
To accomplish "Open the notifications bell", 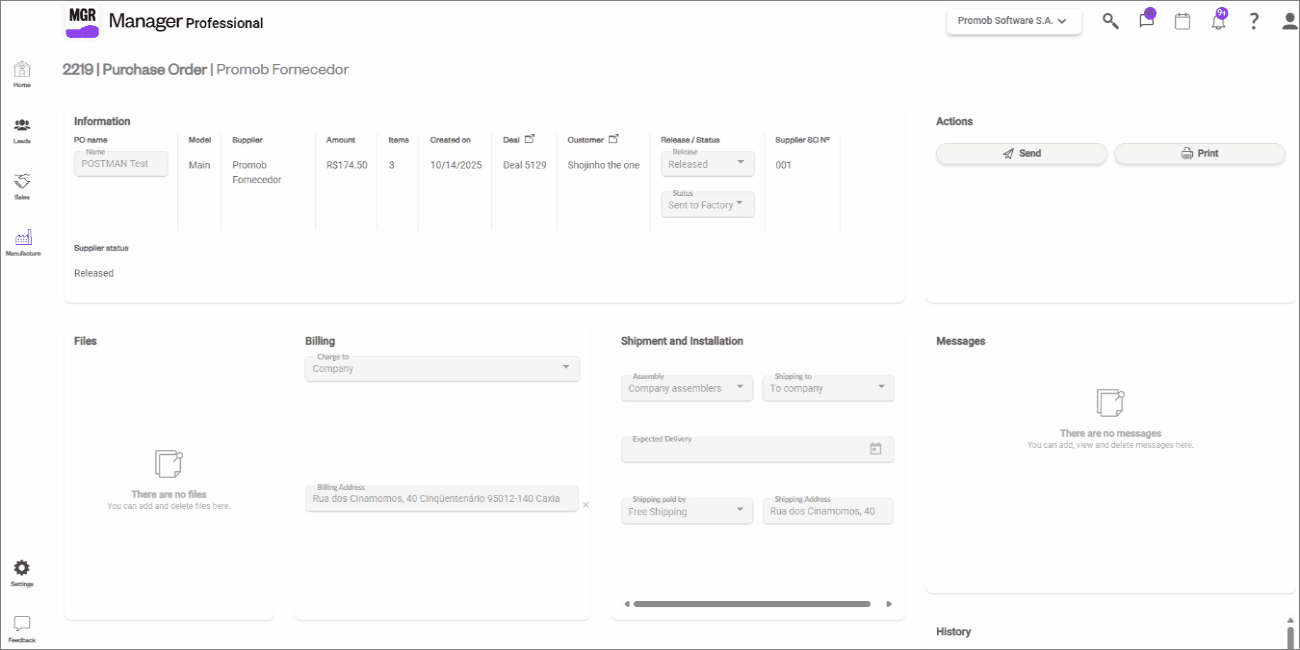I will 1218,21.
